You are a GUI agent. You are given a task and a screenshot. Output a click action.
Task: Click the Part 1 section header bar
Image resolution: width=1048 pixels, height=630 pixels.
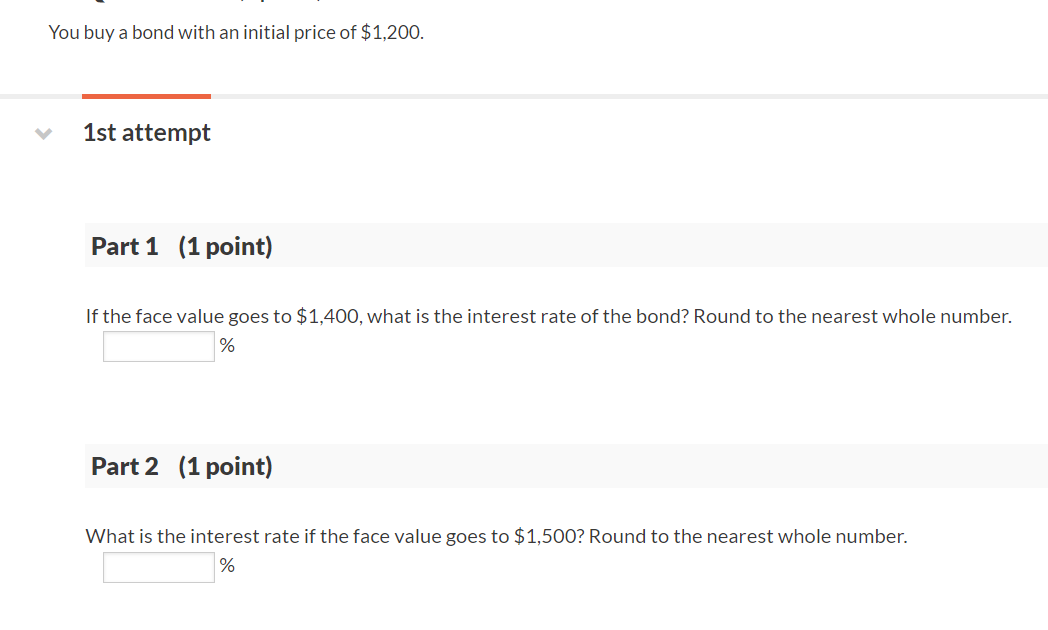[566, 246]
